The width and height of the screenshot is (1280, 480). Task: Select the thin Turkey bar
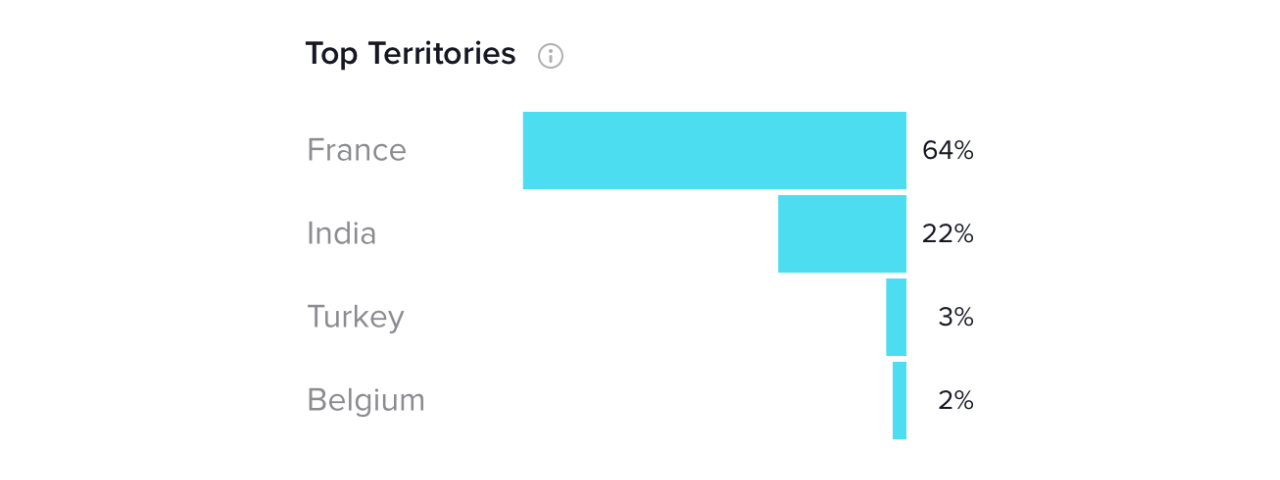(896, 317)
